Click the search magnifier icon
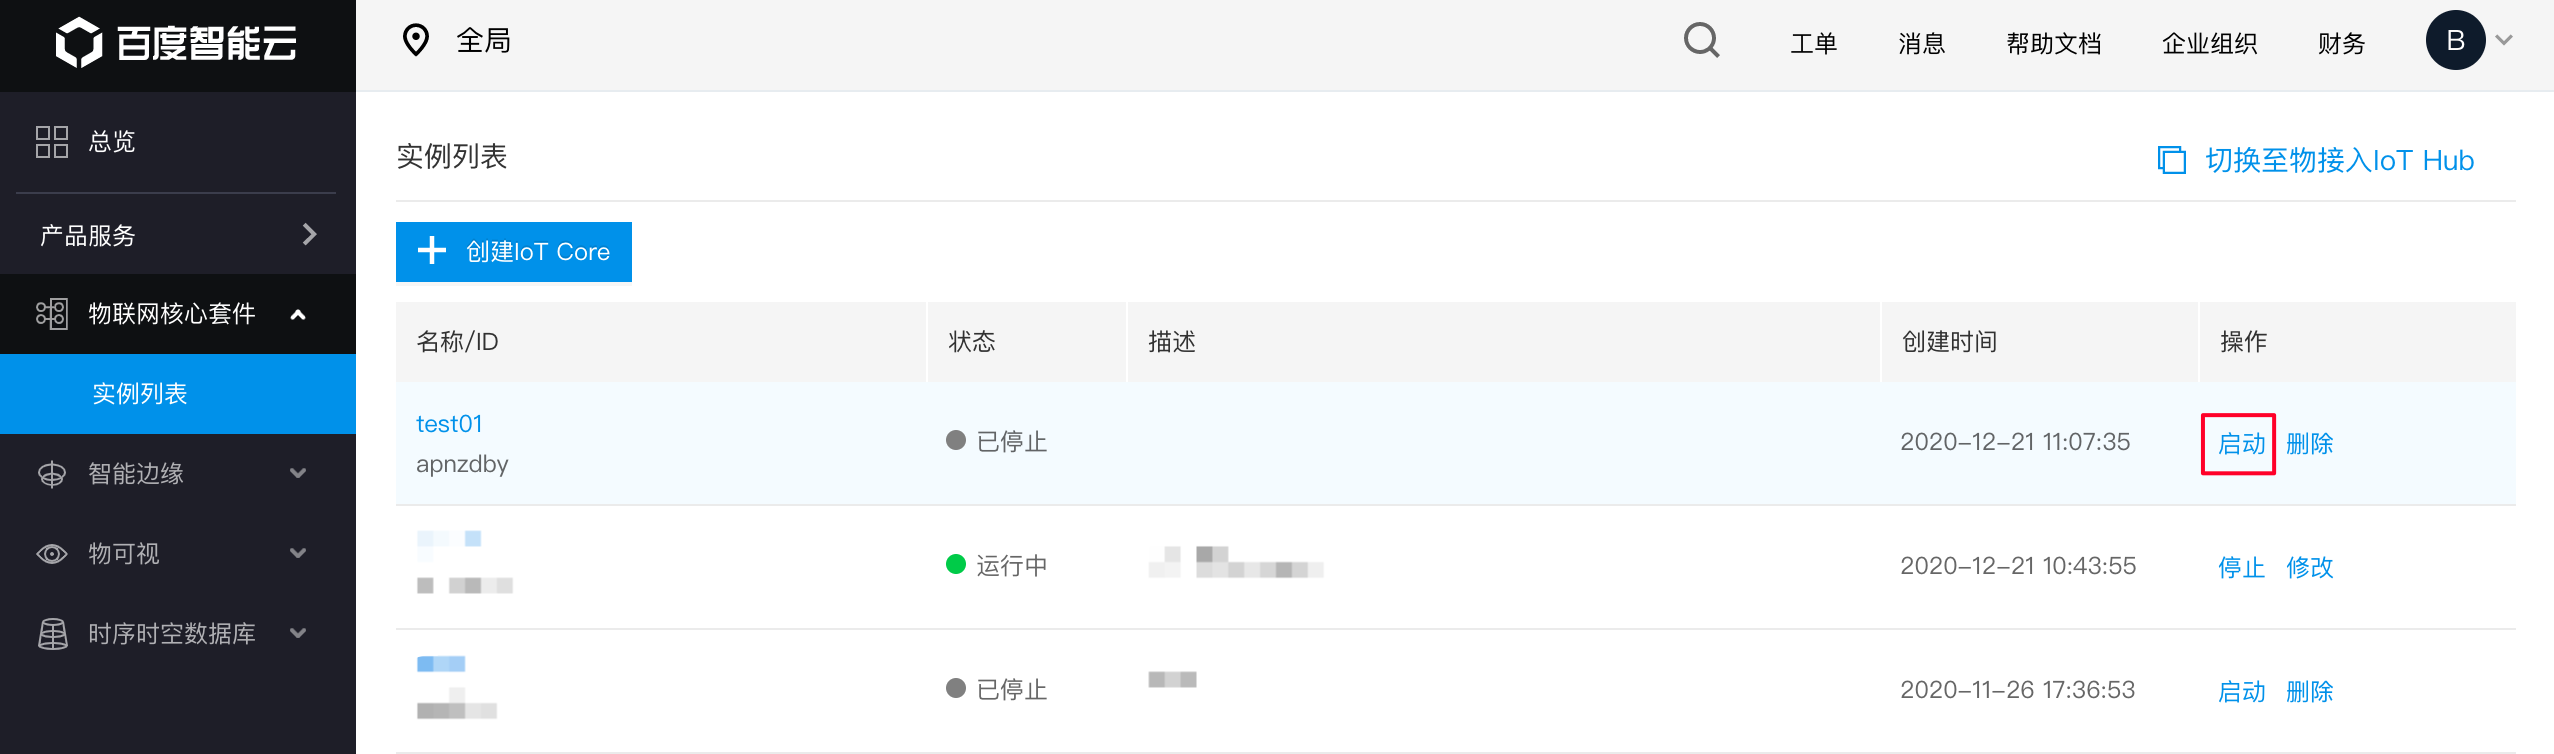Viewport: 2554px width, 754px height. 1701,41
